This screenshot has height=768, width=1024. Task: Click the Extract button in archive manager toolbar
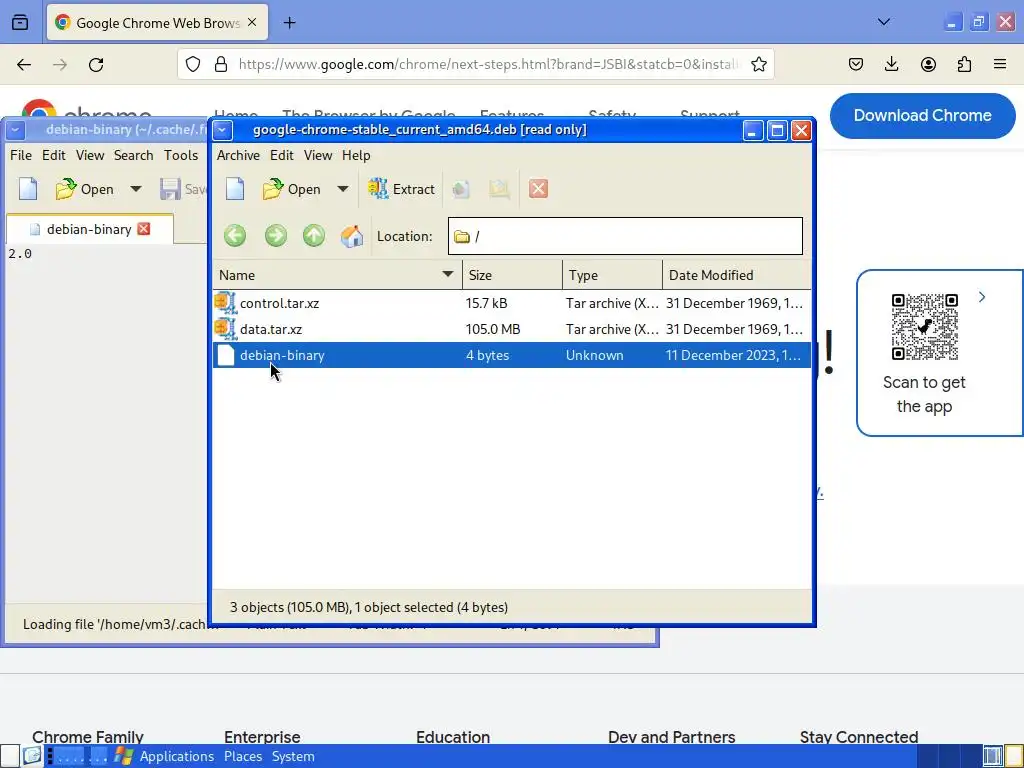pyautogui.click(x=401, y=189)
